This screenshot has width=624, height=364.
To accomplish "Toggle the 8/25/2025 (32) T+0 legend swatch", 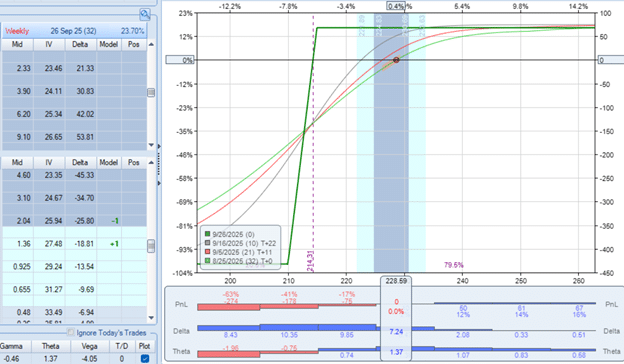I will coord(207,261).
